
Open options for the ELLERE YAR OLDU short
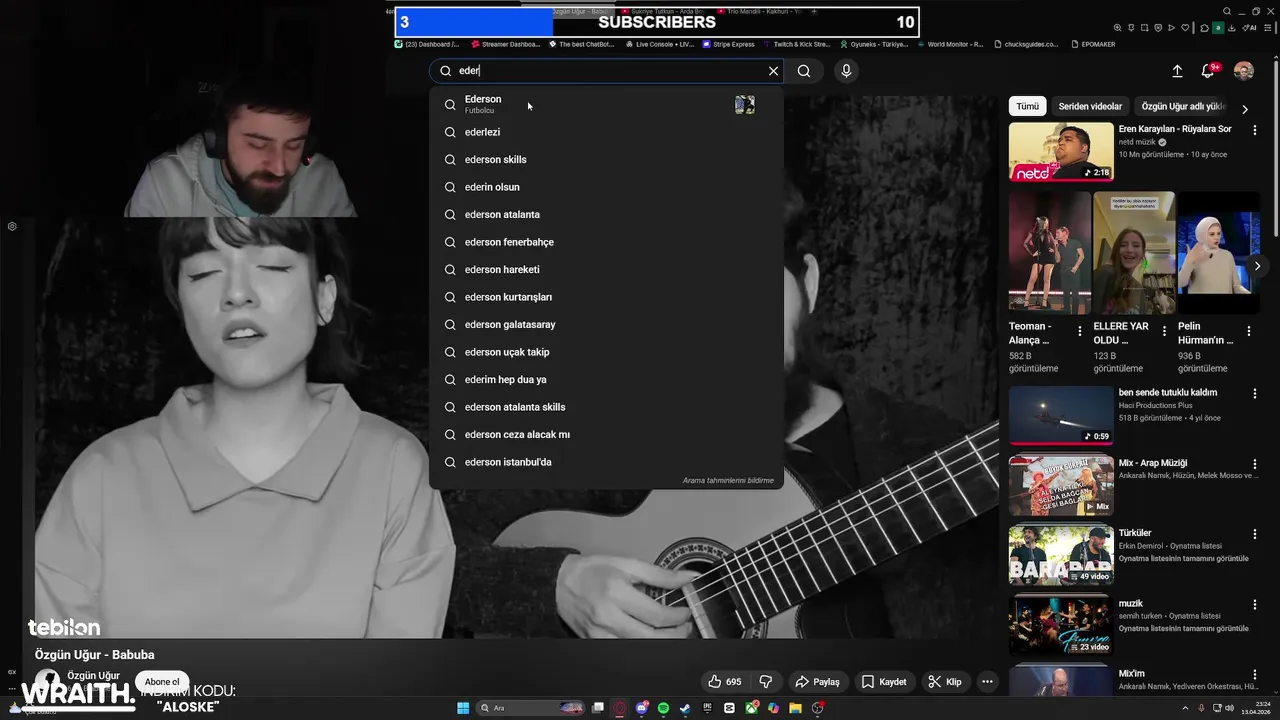[x=1164, y=331]
